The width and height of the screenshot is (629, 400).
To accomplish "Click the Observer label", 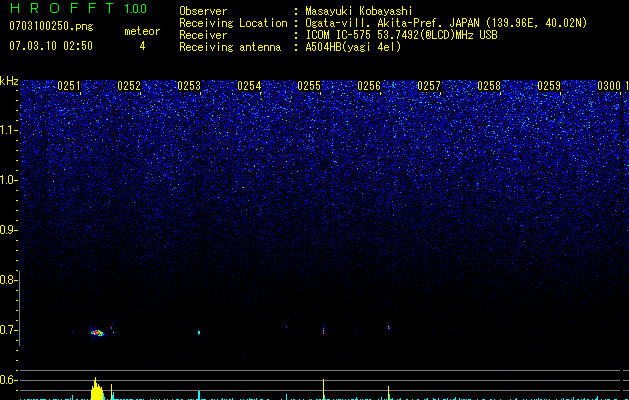I will [x=203, y=11].
